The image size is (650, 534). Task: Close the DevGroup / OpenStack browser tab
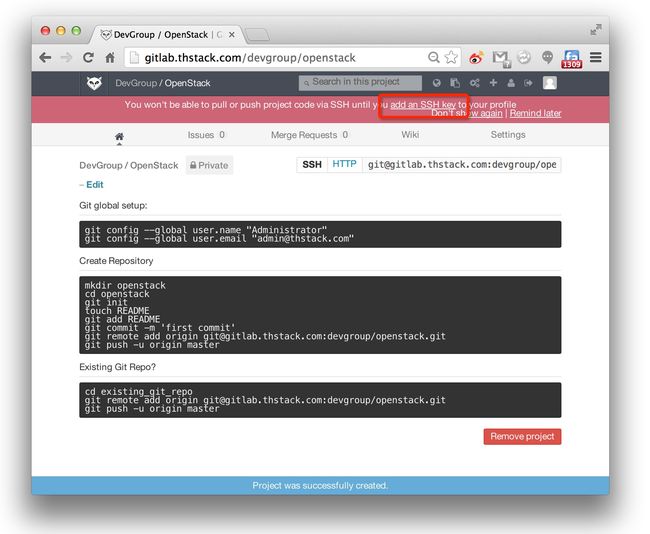pos(232,35)
